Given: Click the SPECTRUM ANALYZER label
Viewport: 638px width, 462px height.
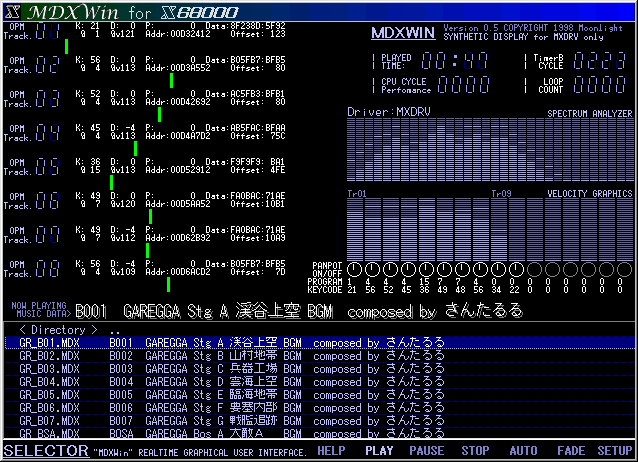Looking at the screenshot, I should [590, 114].
